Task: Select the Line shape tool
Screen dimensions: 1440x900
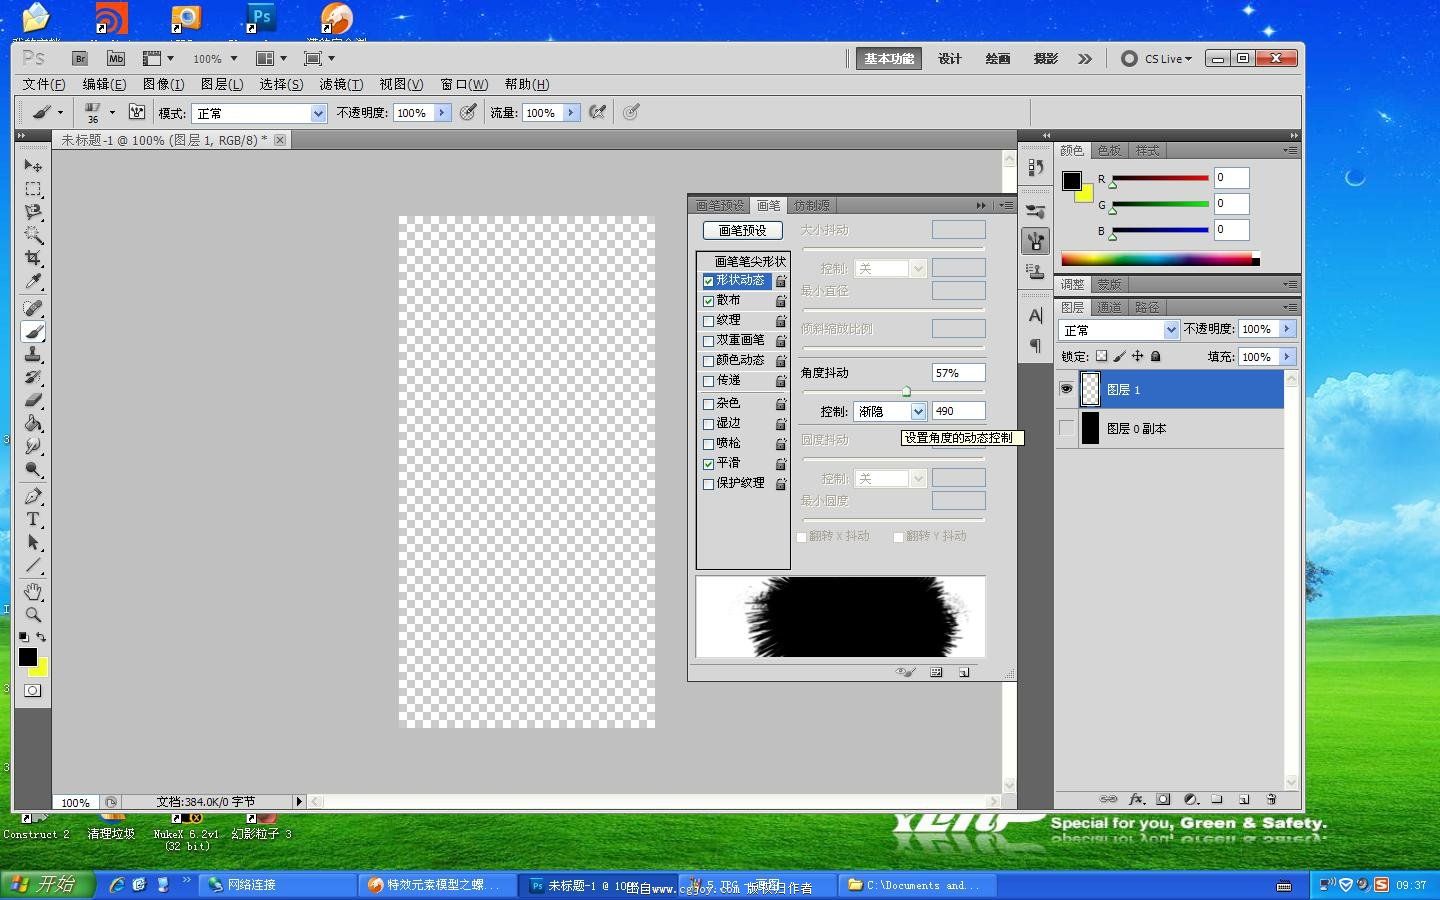Action: (33, 565)
